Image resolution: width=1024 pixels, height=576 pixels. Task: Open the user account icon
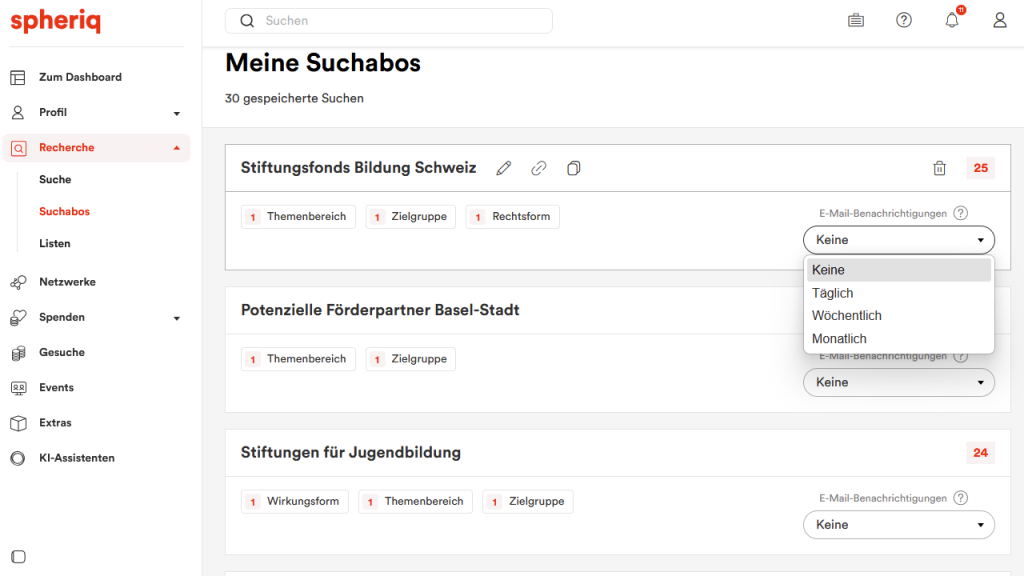pos(1000,20)
